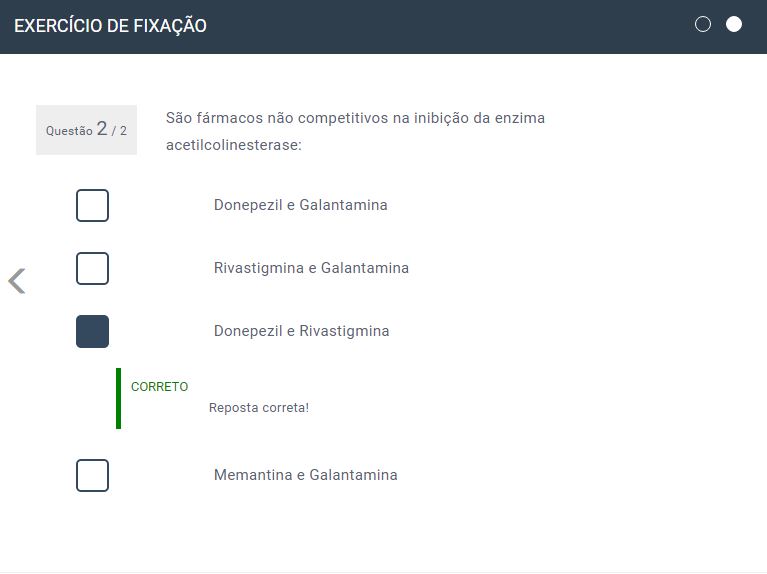This screenshot has width=767, height=574.
Task: Click the Reposta correta! message
Action: (x=259, y=408)
